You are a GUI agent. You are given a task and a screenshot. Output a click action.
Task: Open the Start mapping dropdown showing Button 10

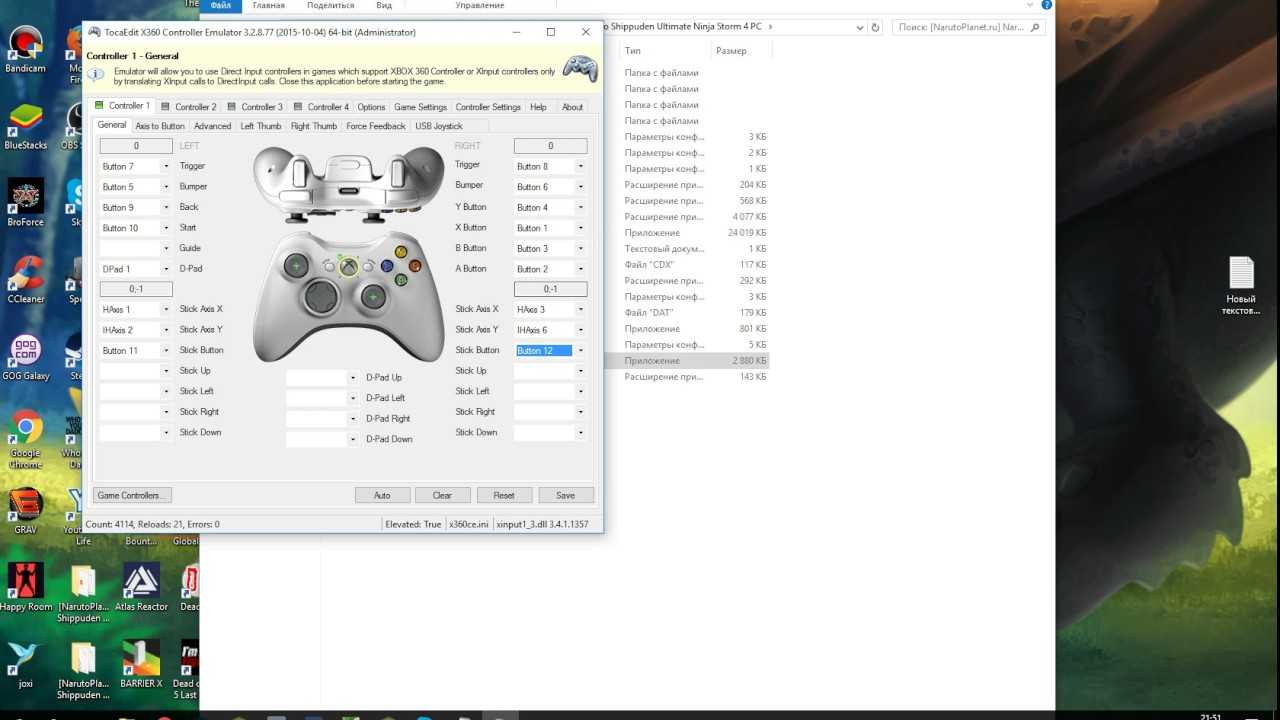pos(166,228)
